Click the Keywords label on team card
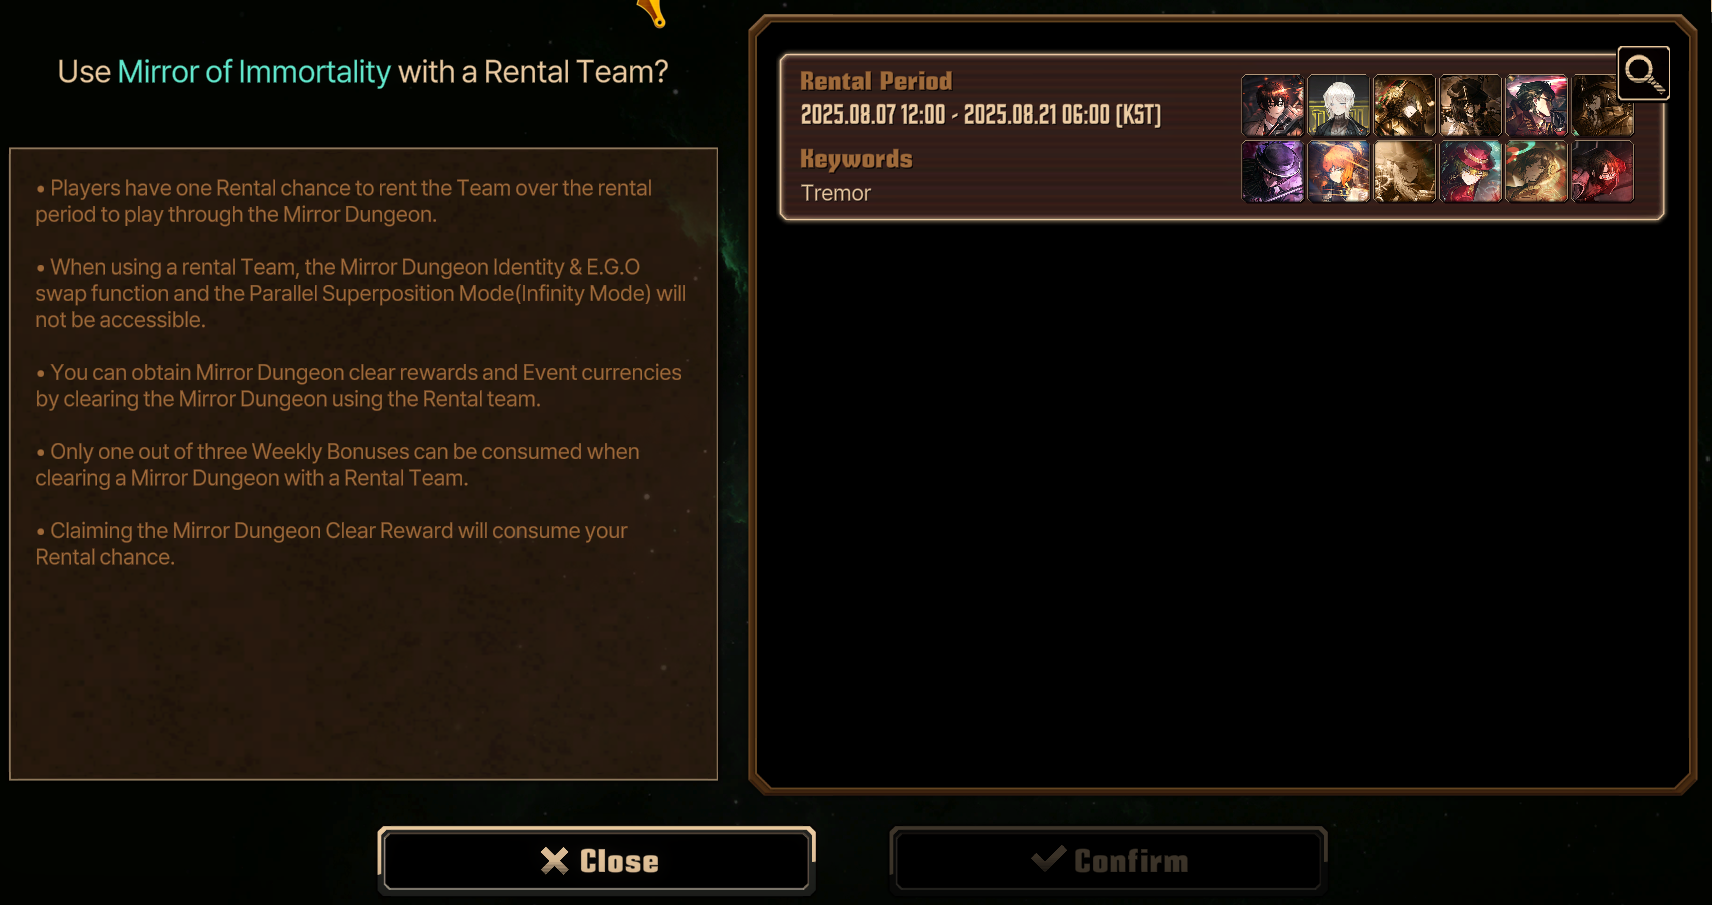This screenshot has height=905, width=1712. click(x=856, y=159)
